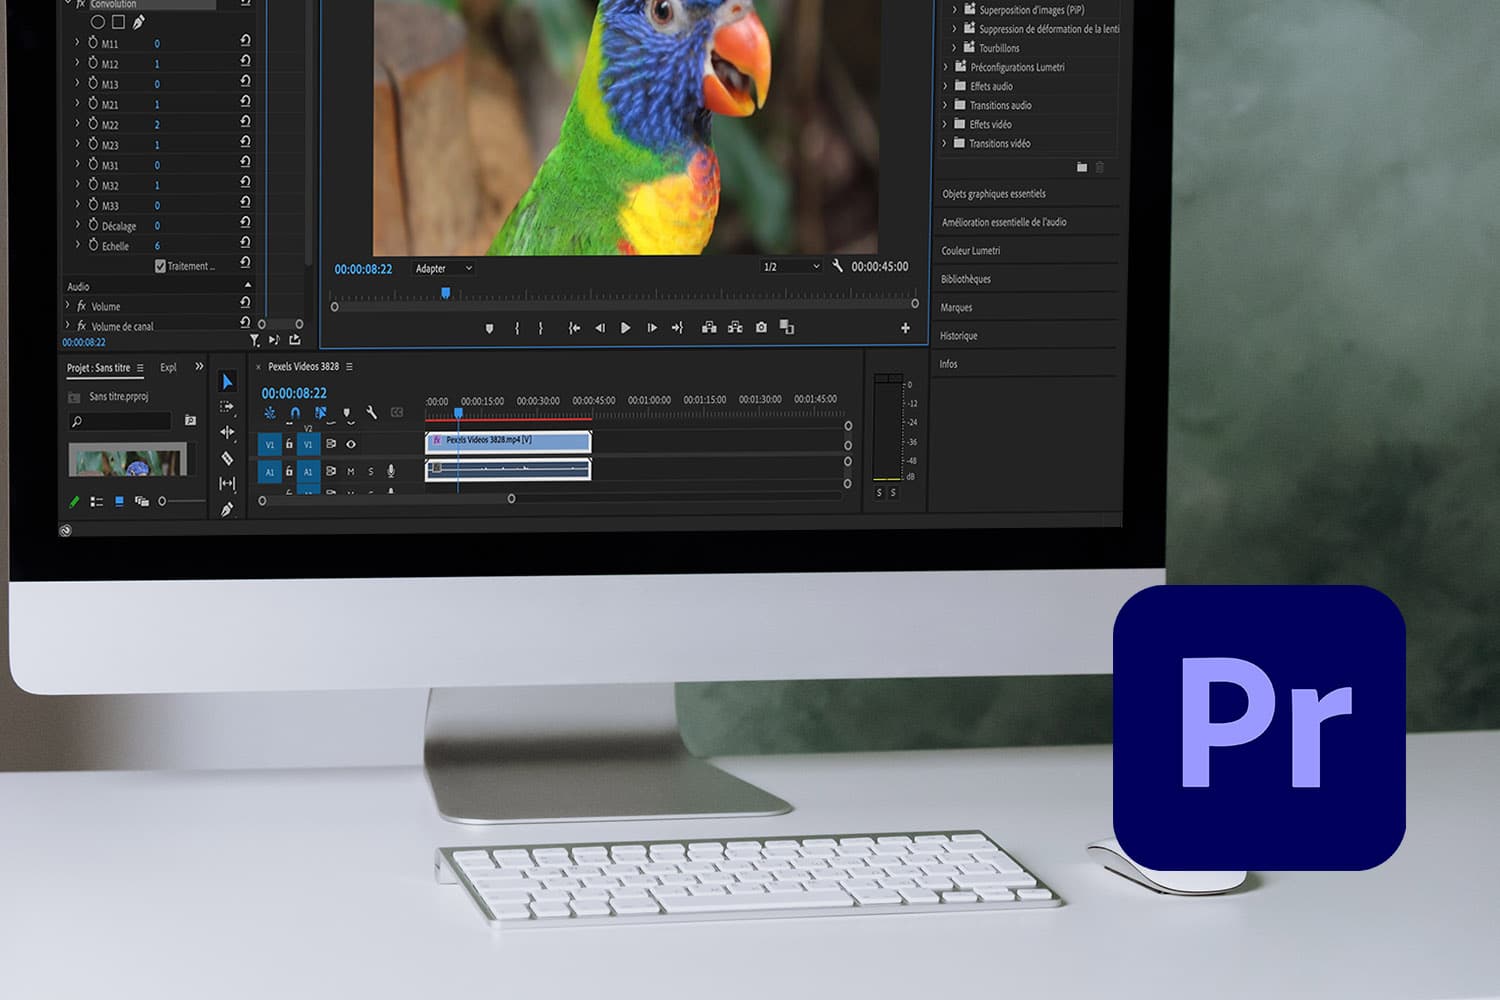The image size is (1500, 1000).
Task: Toggle animation stopwatch for Décalage
Action: click(93, 225)
